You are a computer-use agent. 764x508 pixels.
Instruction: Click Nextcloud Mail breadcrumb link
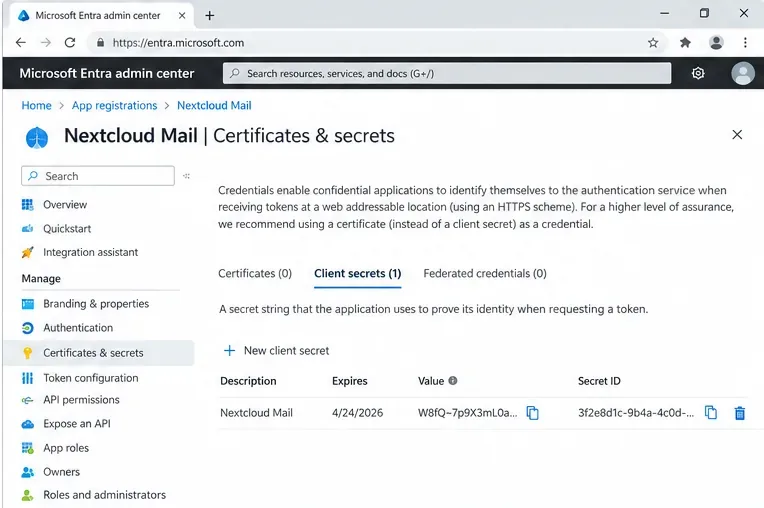214,106
